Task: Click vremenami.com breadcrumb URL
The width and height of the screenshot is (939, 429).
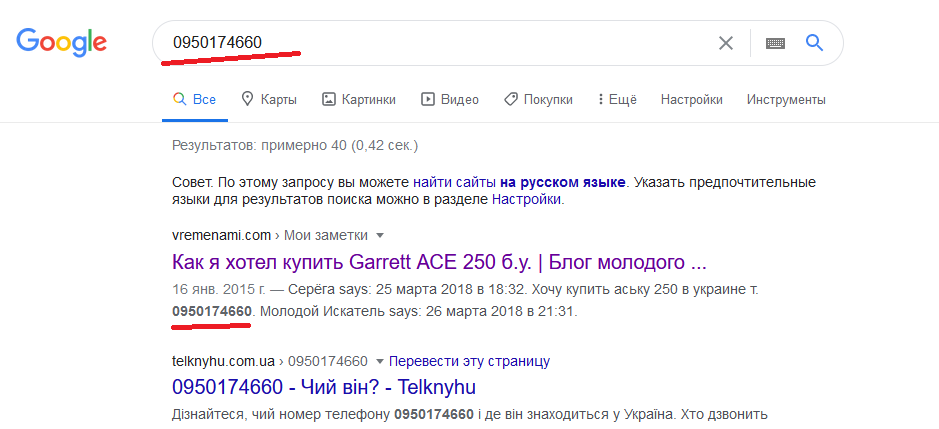Action: tap(222, 235)
